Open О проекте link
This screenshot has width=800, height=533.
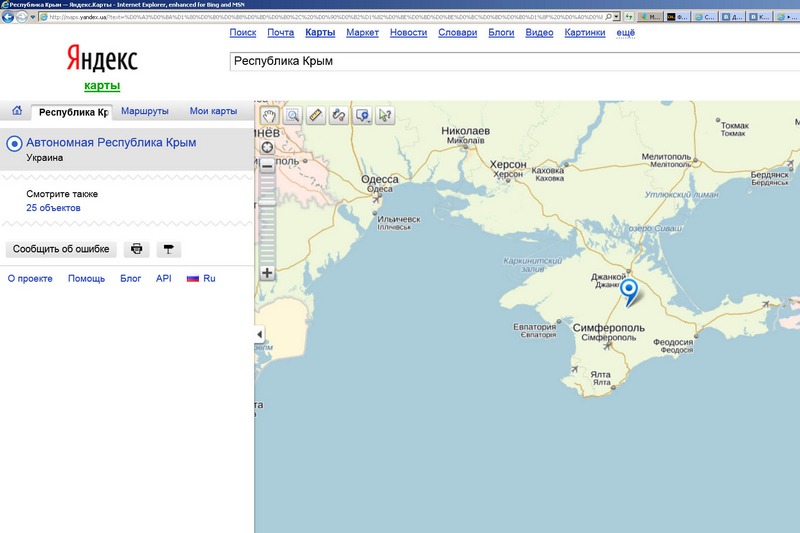tap(30, 278)
